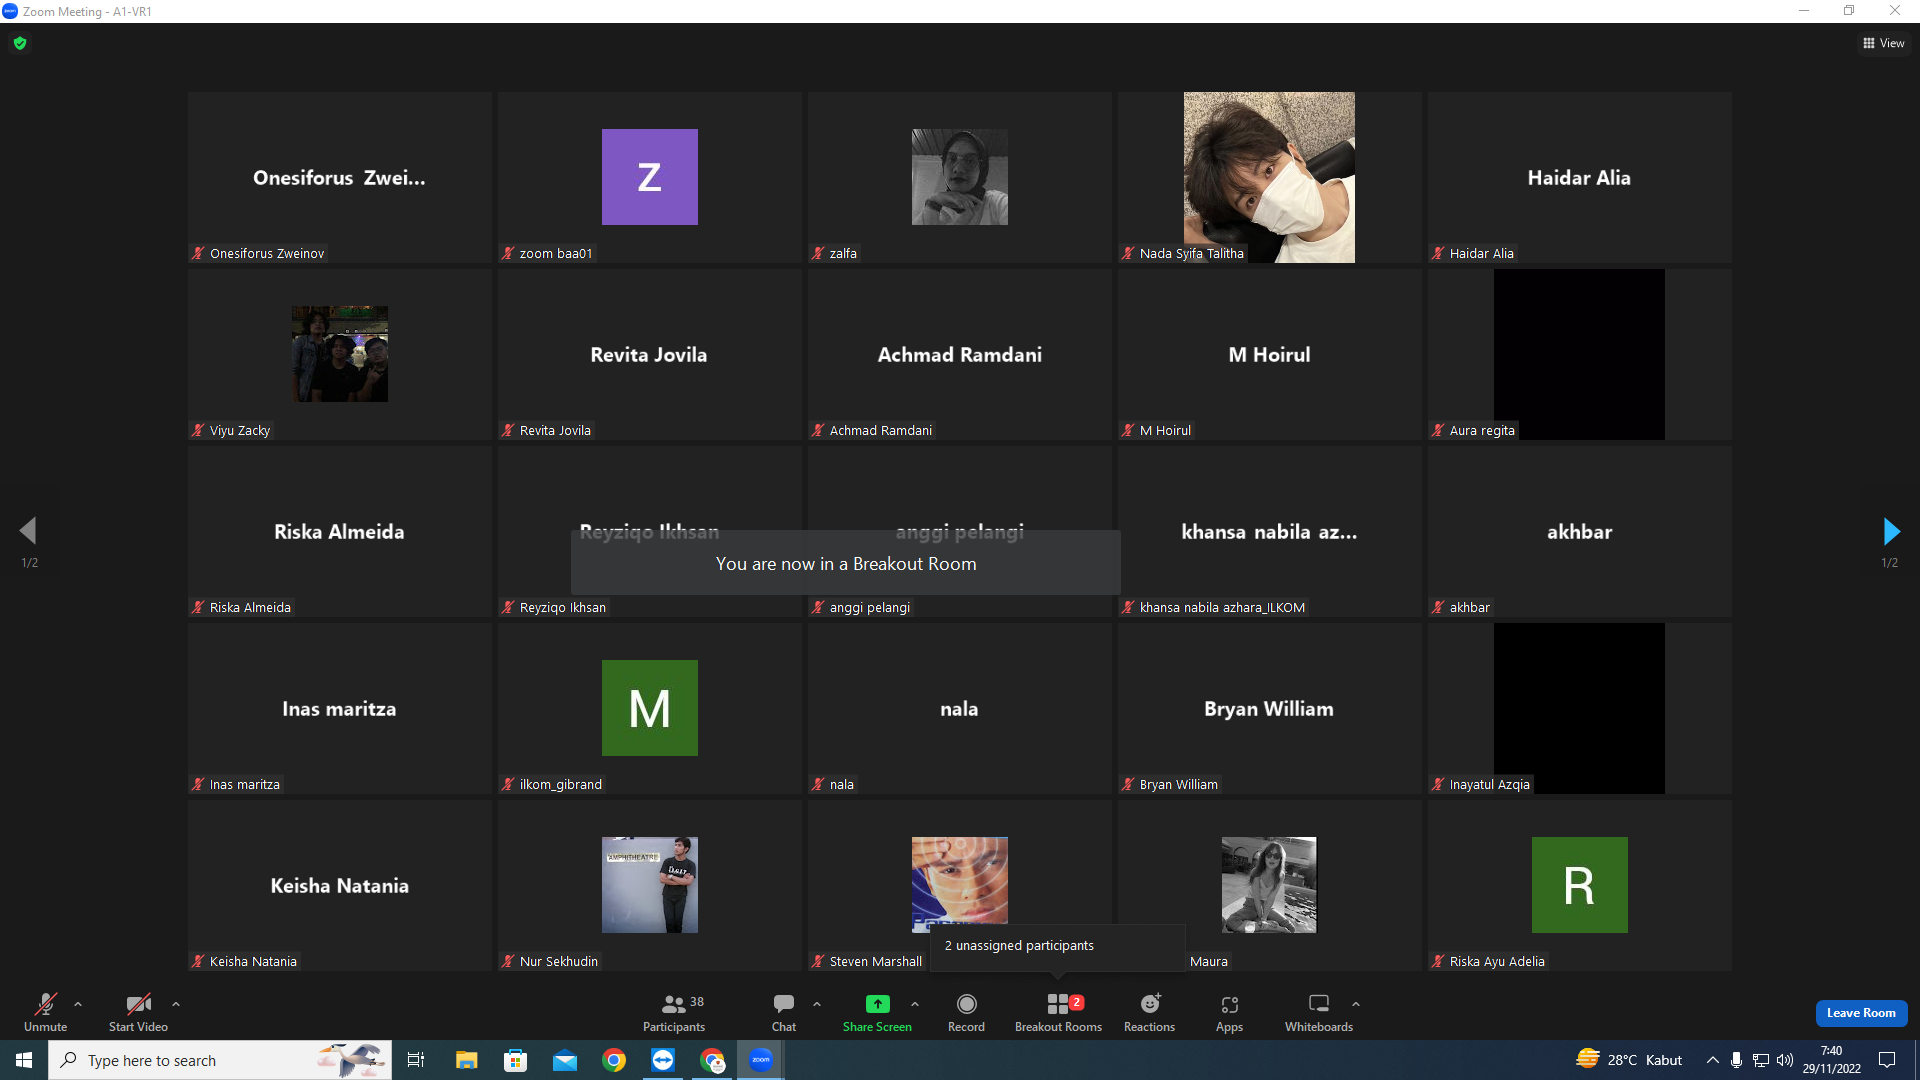This screenshot has width=1920, height=1080.
Task: Expand Share Screen options caret
Action: point(915,1004)
